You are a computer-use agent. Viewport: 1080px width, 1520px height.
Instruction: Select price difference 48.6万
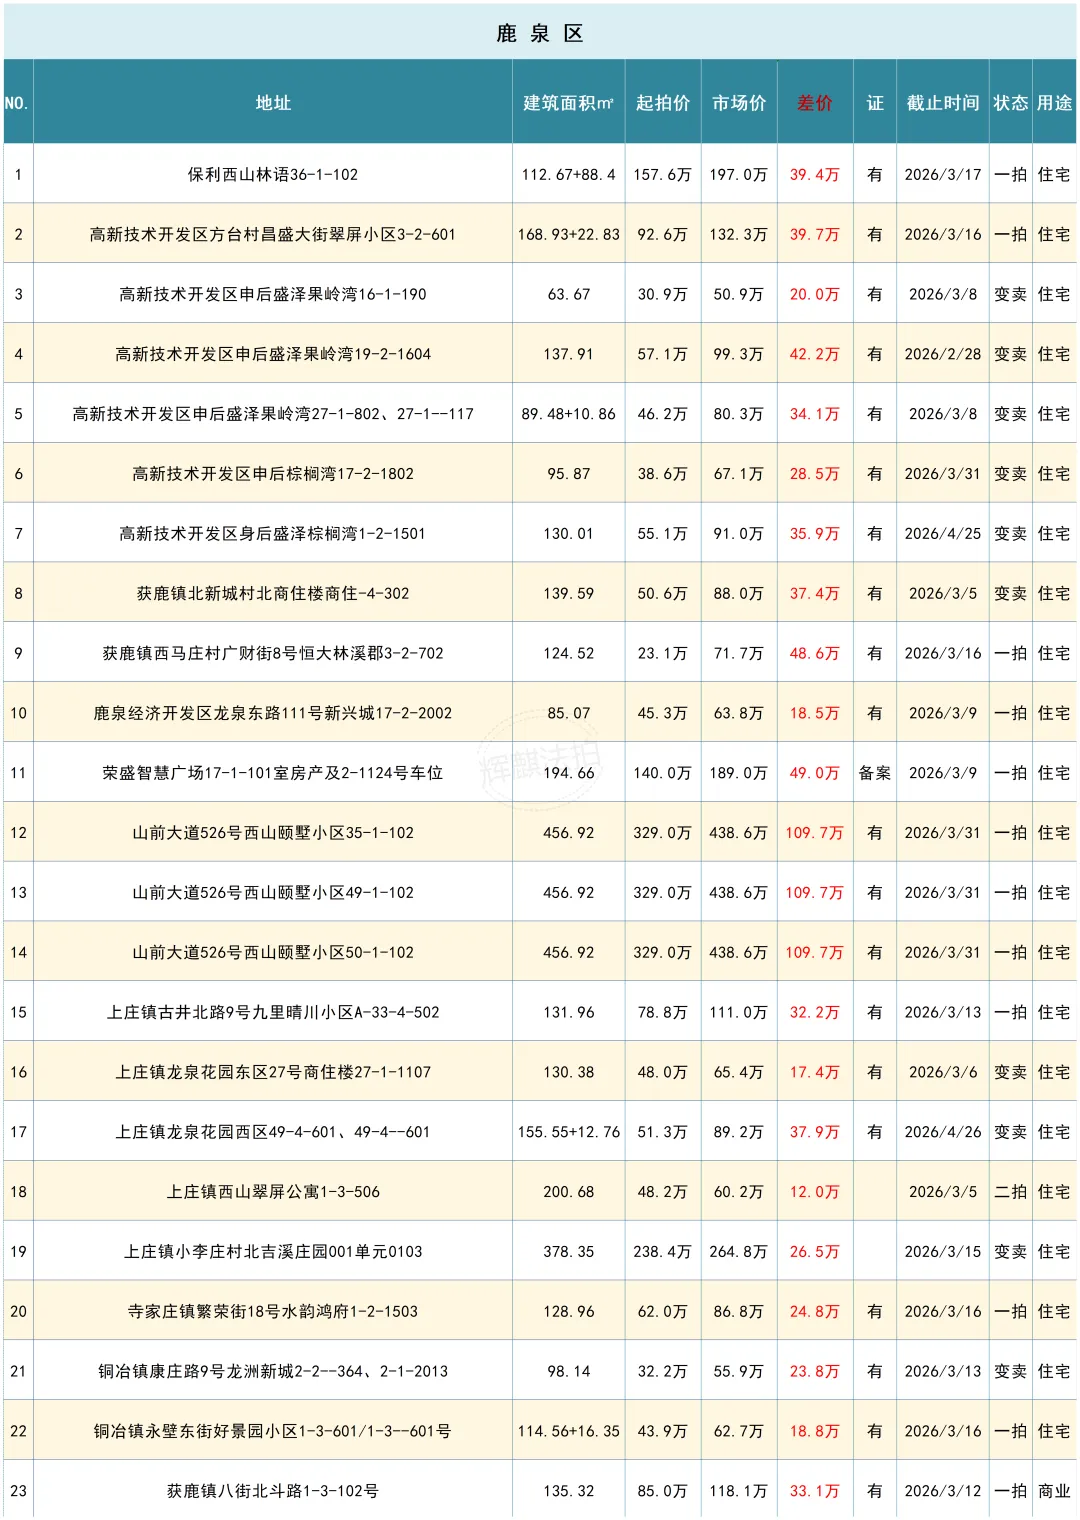pyautogui.click(x=815, y=653)
